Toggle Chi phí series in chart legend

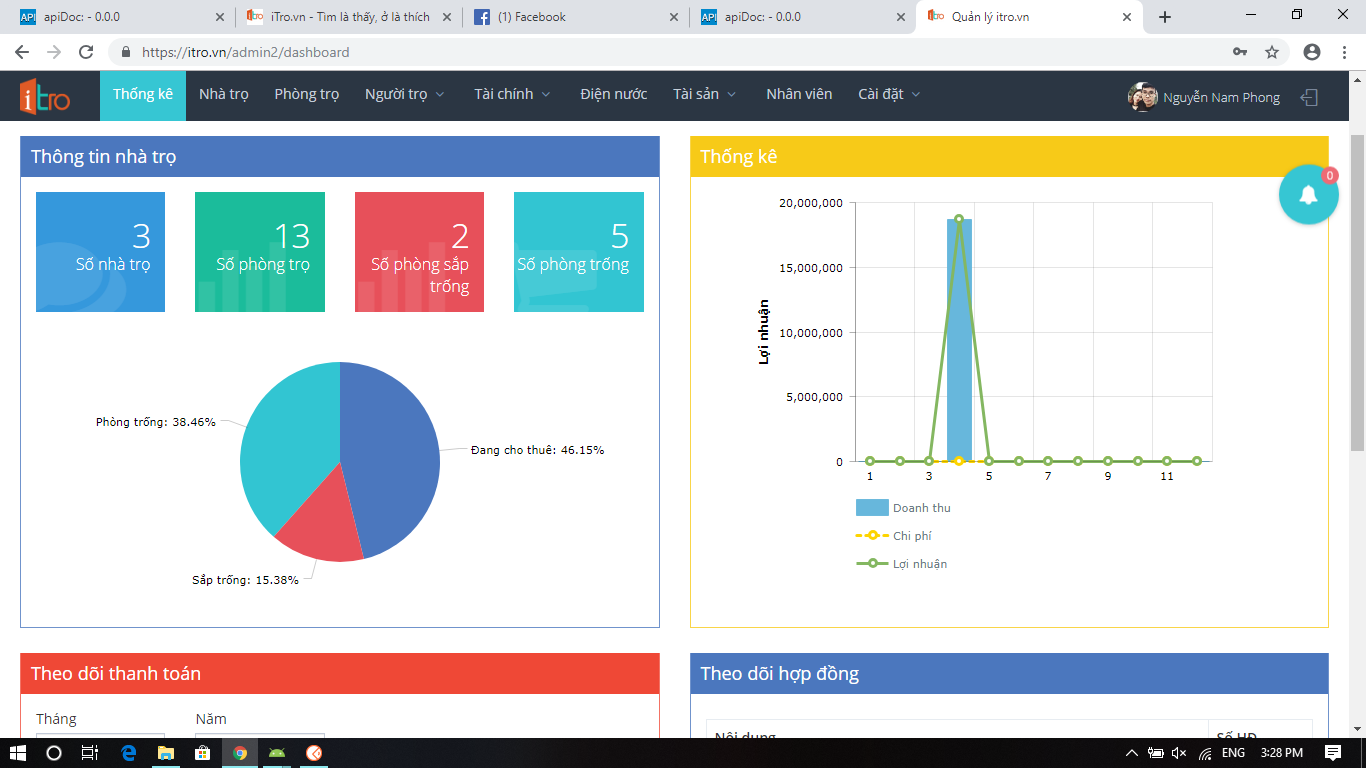point(894,536)
